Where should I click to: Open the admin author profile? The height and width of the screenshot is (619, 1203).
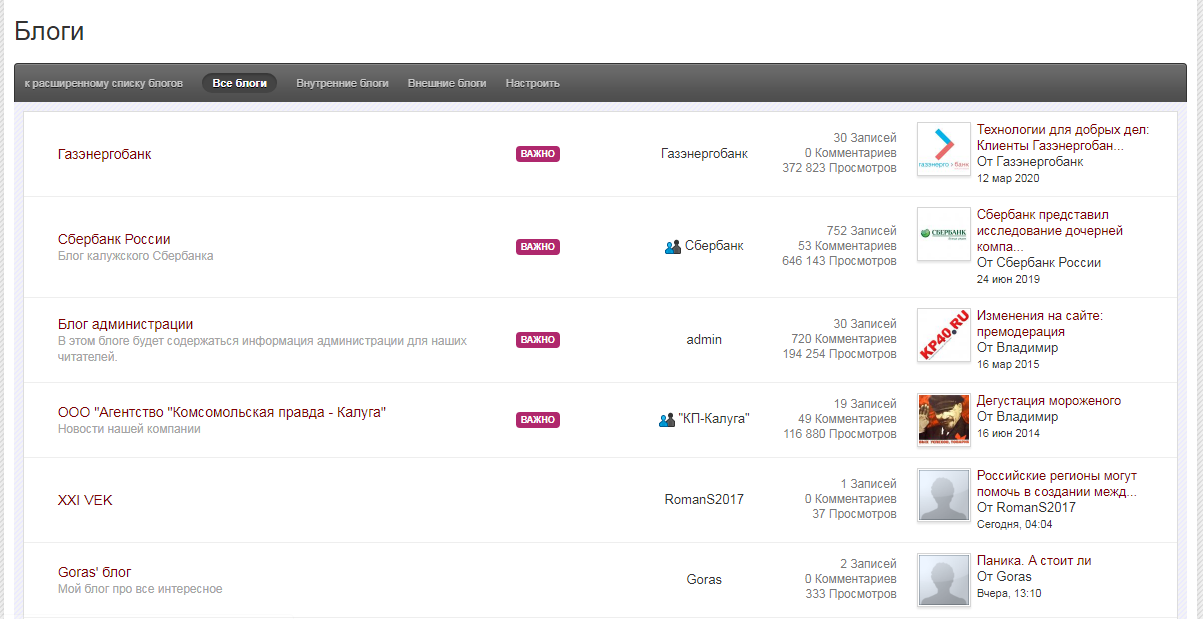pos(704,339)
